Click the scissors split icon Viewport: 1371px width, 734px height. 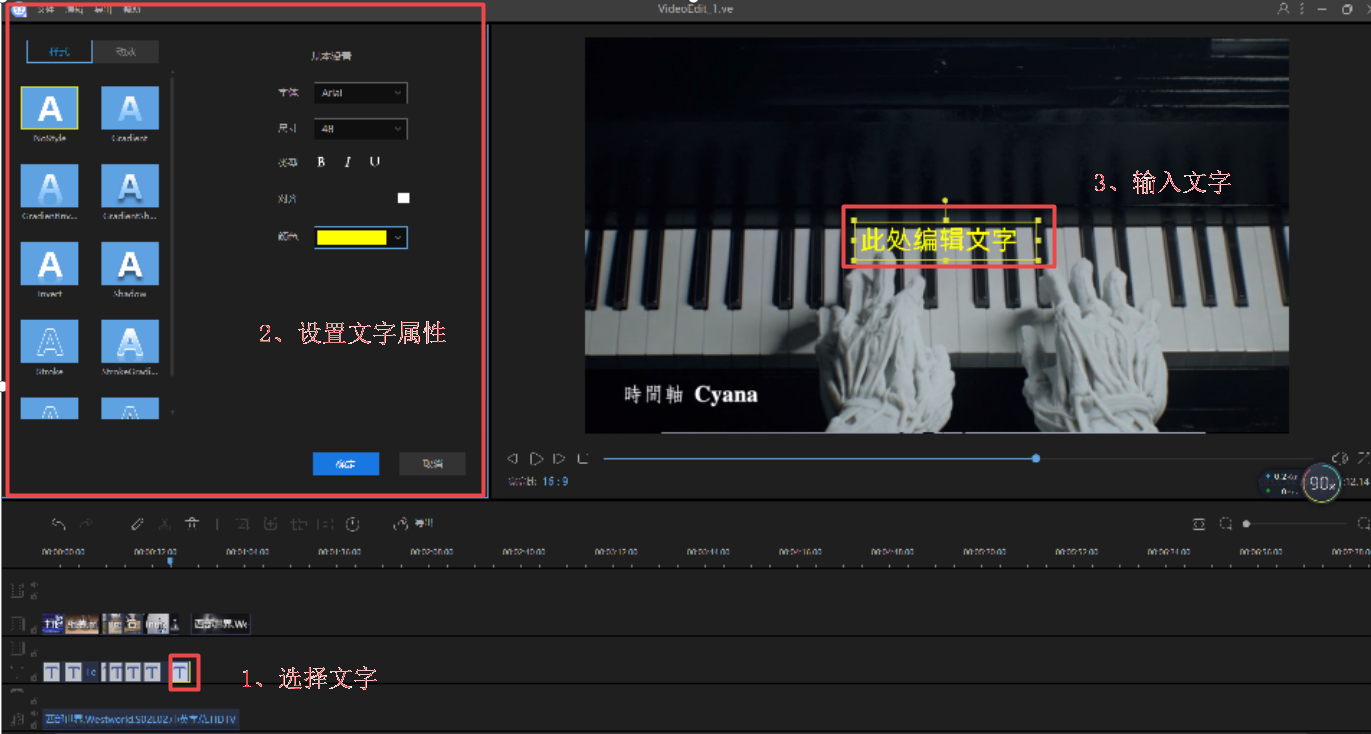165,524
